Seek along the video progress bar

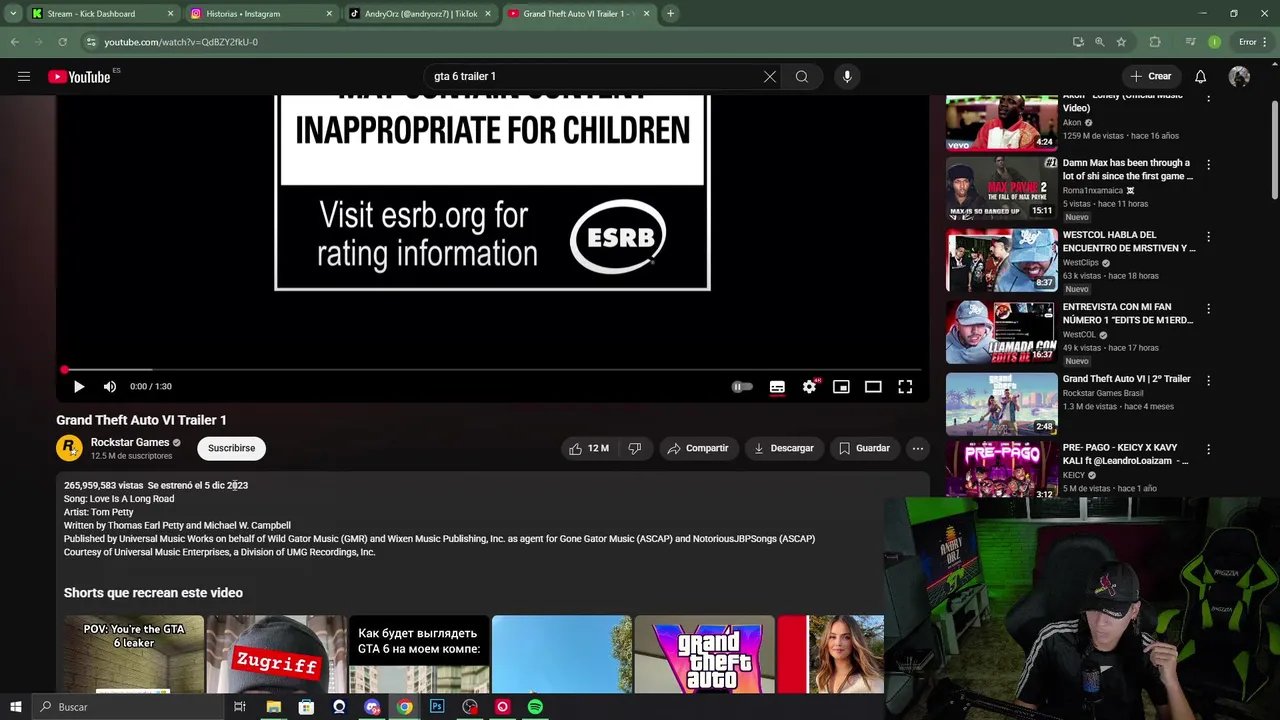492,370
